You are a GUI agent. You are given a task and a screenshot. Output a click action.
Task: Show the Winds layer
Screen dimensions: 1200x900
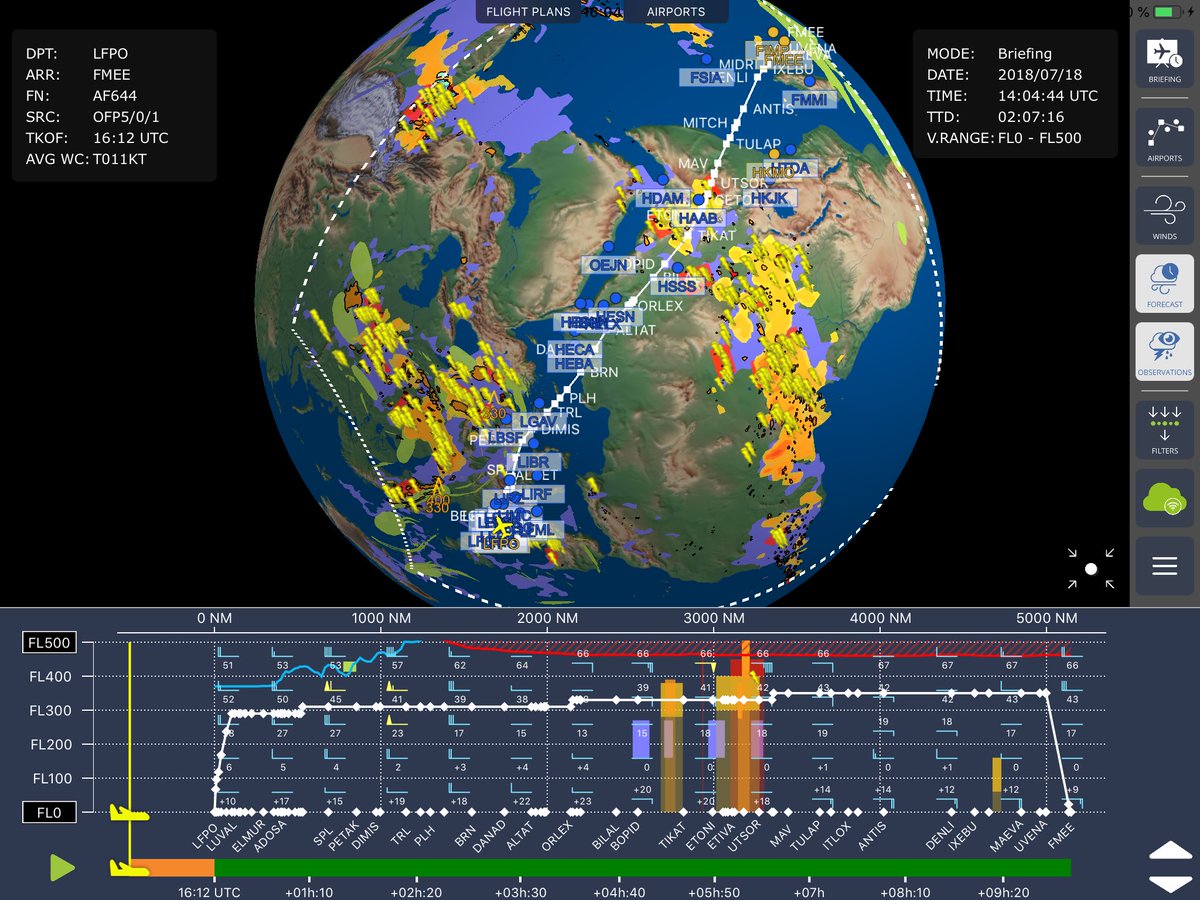1164,217
